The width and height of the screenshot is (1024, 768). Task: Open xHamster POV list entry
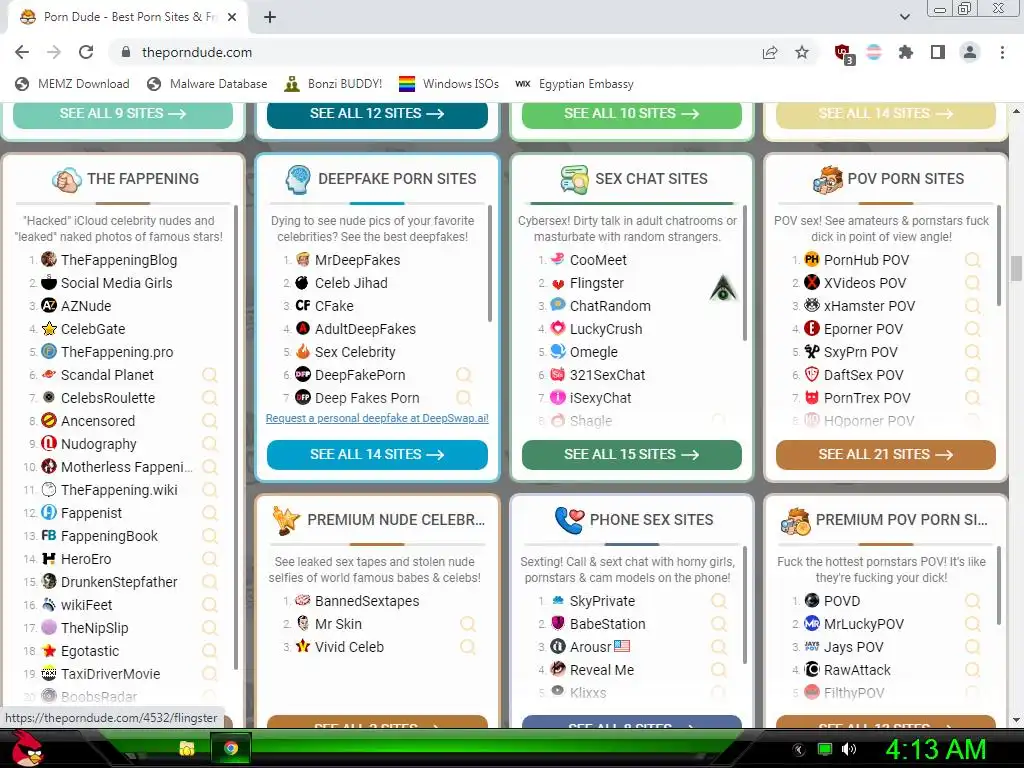(869, 306)
